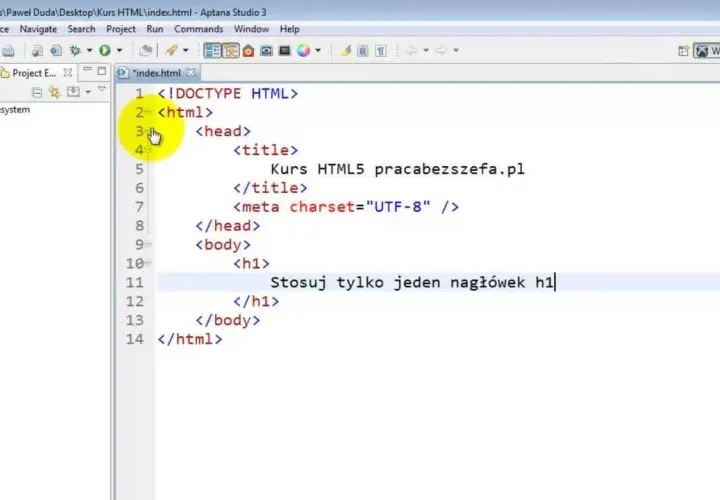Click the Project Explorer toolbar box icon
The width and height of the screenshot is (720, 500).
coord(73,92)
